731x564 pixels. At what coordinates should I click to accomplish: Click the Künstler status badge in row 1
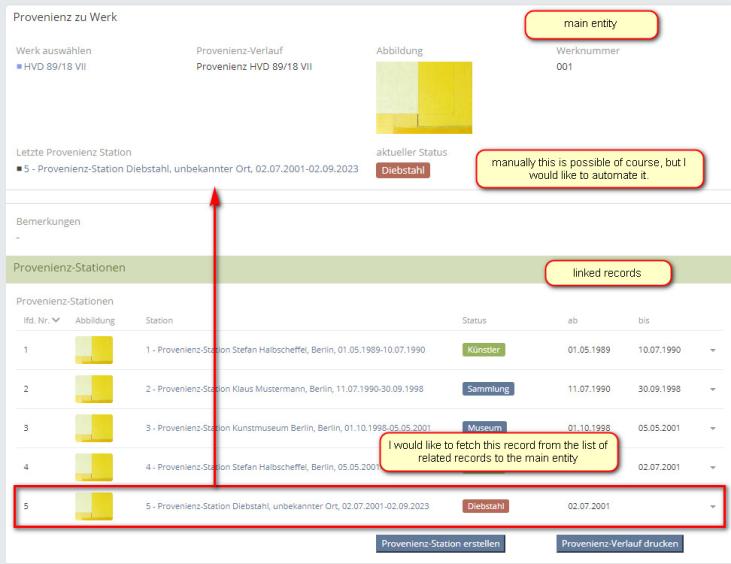coord(483,350)
